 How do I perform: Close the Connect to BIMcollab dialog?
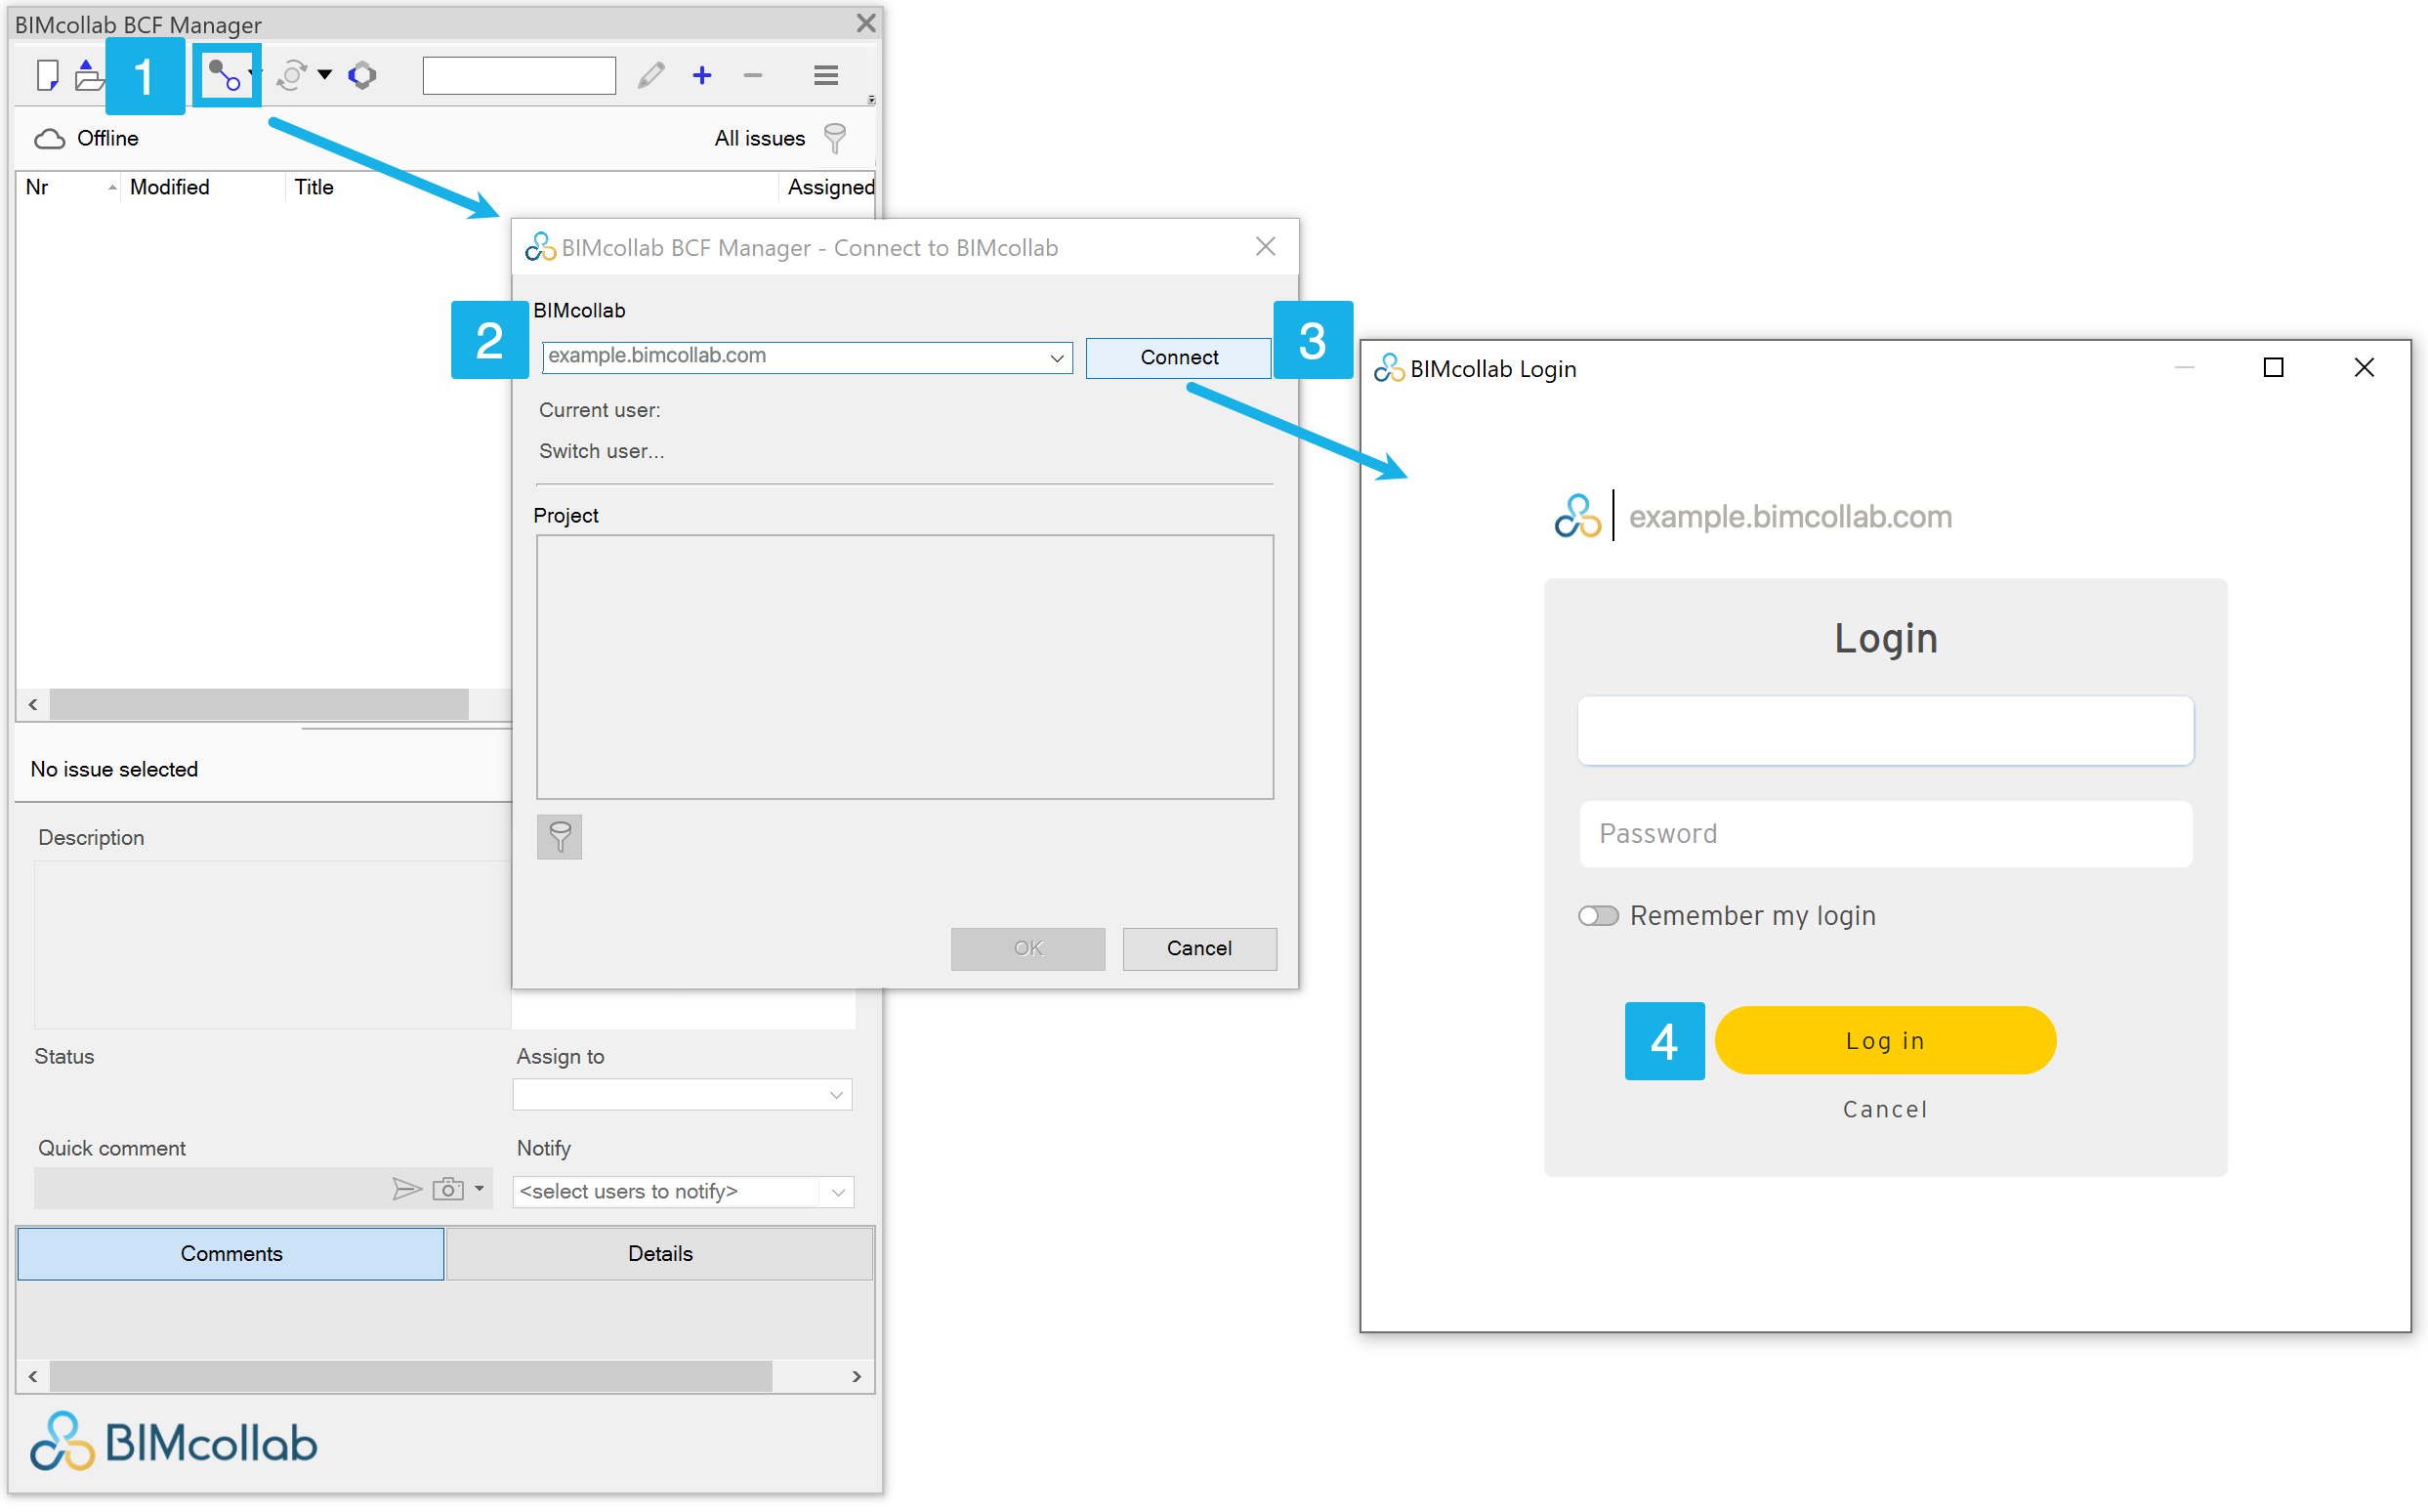point(1265,246)
